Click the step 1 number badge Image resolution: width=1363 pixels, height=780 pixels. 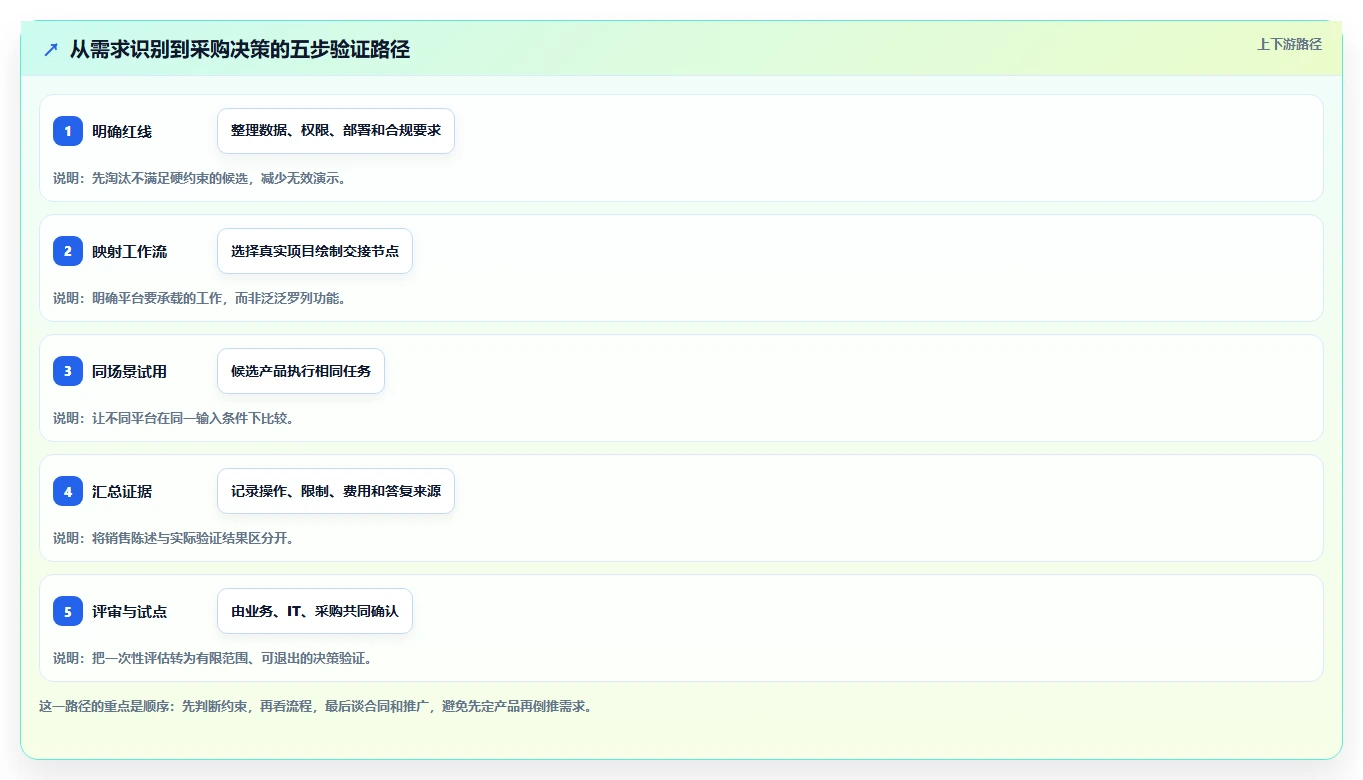click(68, 131)
